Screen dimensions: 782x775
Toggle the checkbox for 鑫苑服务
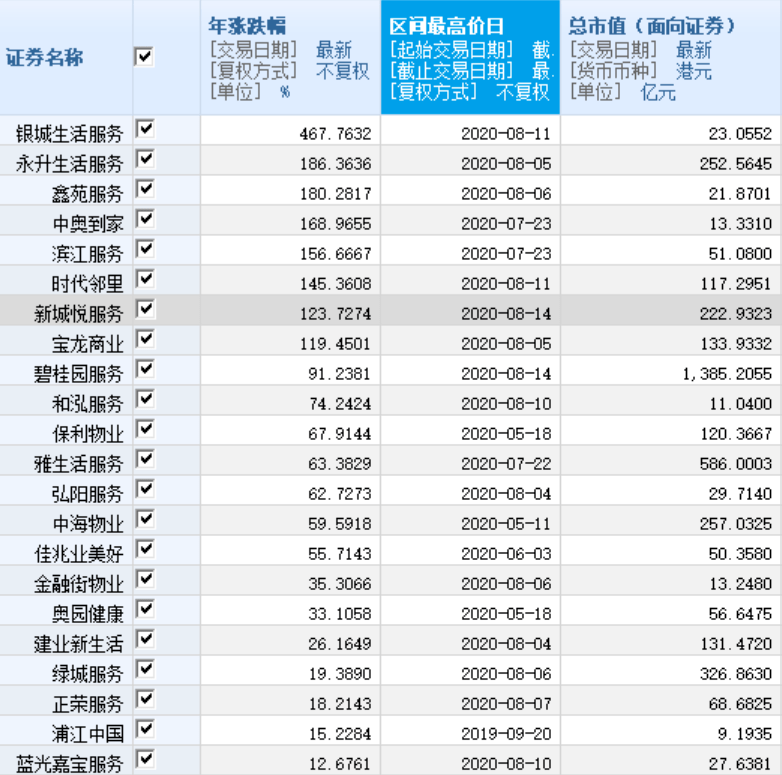point(145,189)
